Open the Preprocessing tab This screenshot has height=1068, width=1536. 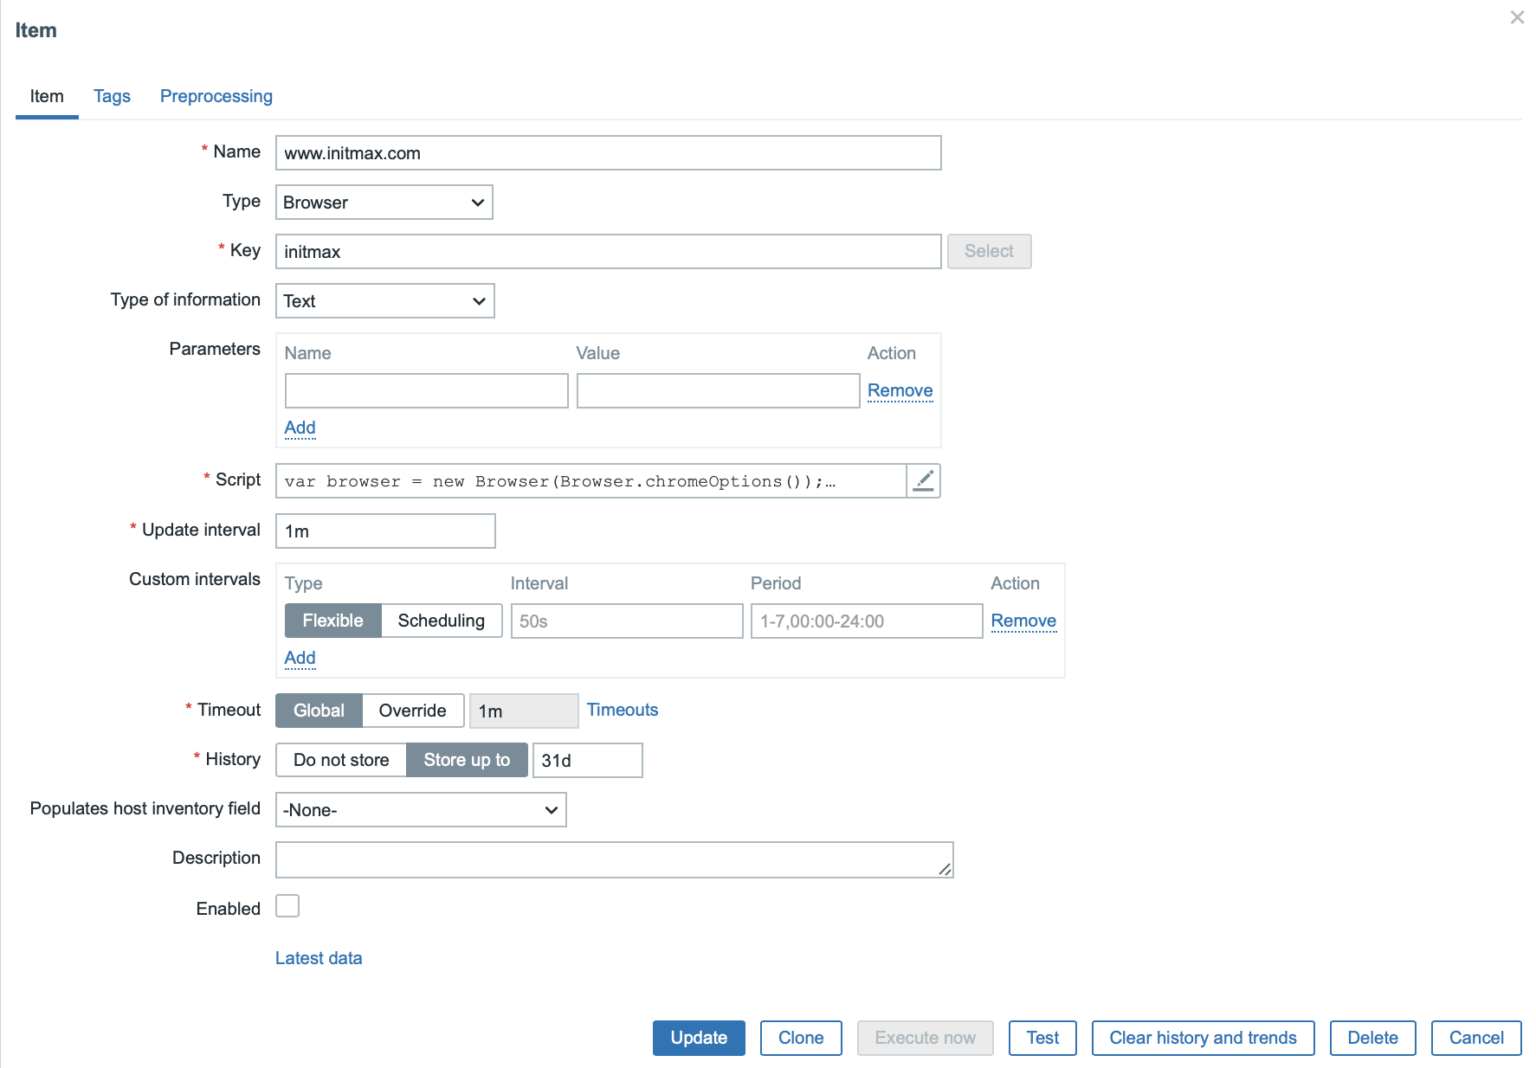tap(216, 96)
